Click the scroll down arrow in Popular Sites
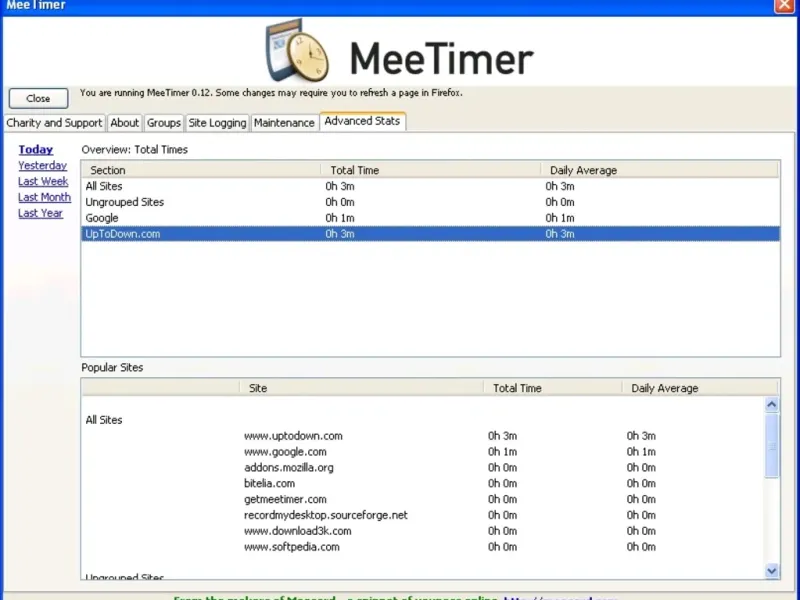The image size is (800, 600). [x=771, y=571]
